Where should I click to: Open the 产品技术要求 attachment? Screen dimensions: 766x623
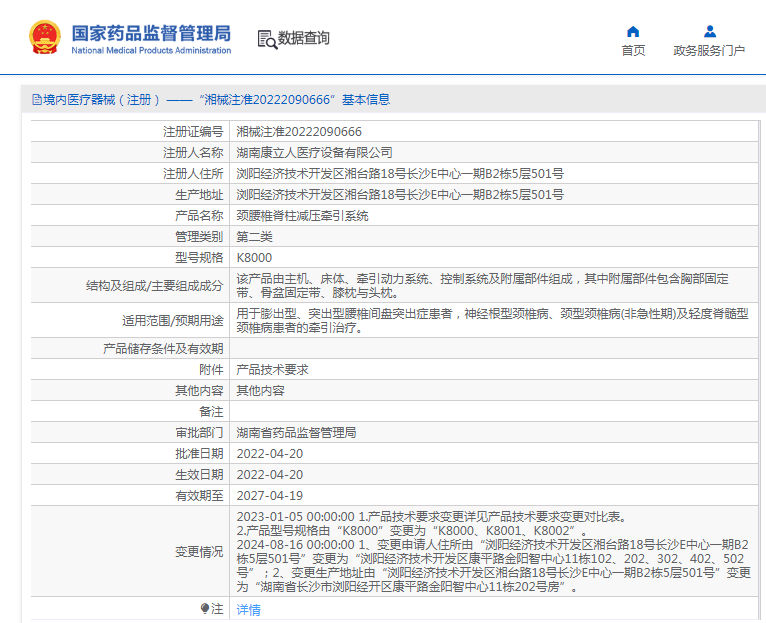[272, 369]
